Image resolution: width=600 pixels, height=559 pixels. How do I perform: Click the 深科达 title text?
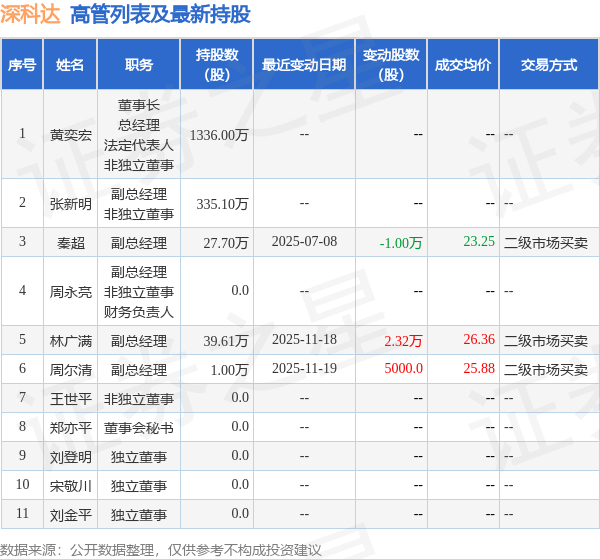point(30,15)
